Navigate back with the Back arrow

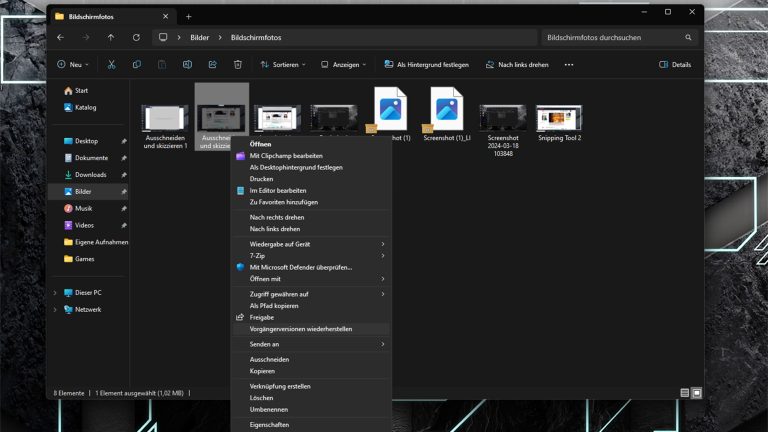click(x=61, y=37)
